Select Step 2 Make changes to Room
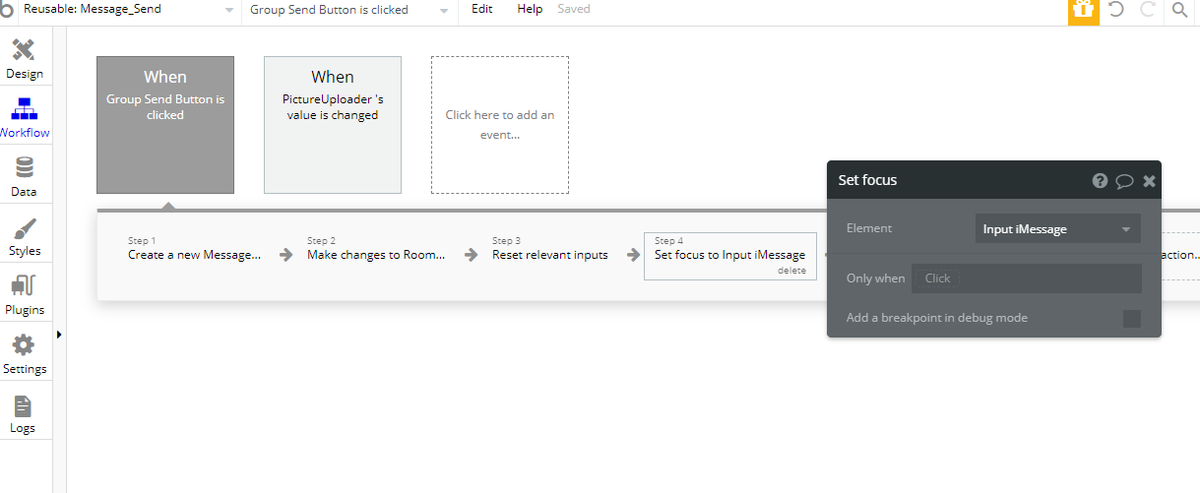 tap(376, 249)
